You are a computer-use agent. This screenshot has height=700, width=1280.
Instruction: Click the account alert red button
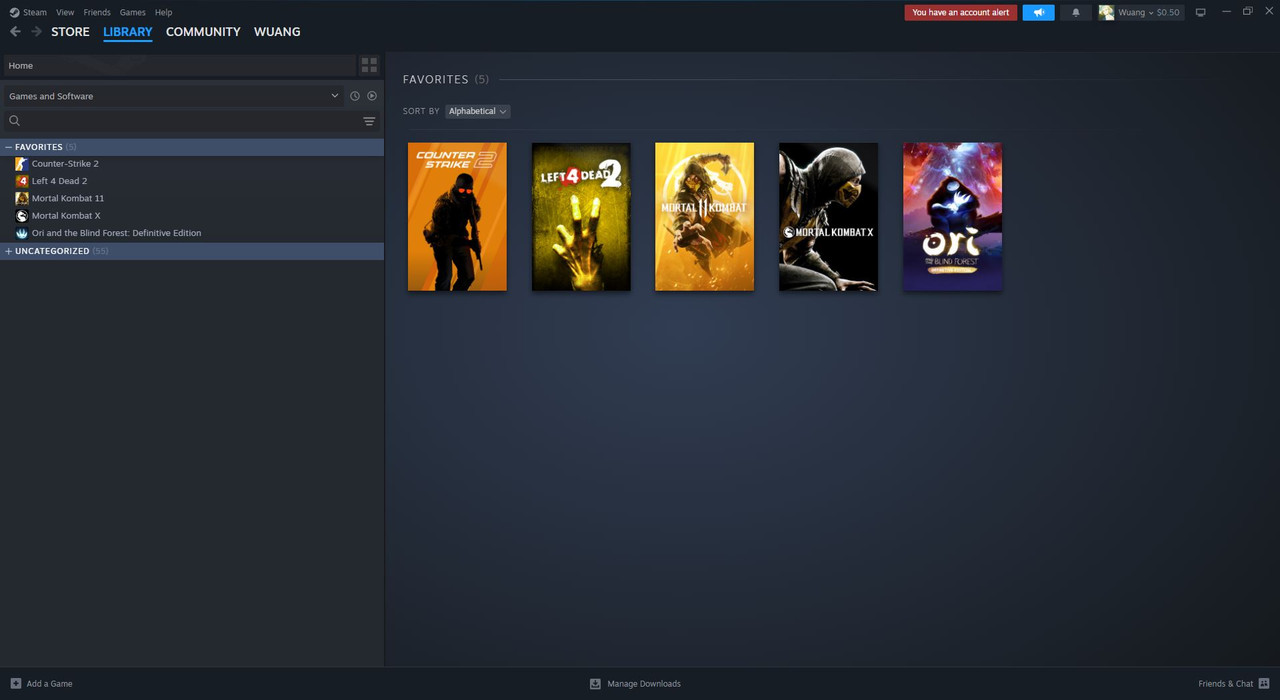click(960, 12)
